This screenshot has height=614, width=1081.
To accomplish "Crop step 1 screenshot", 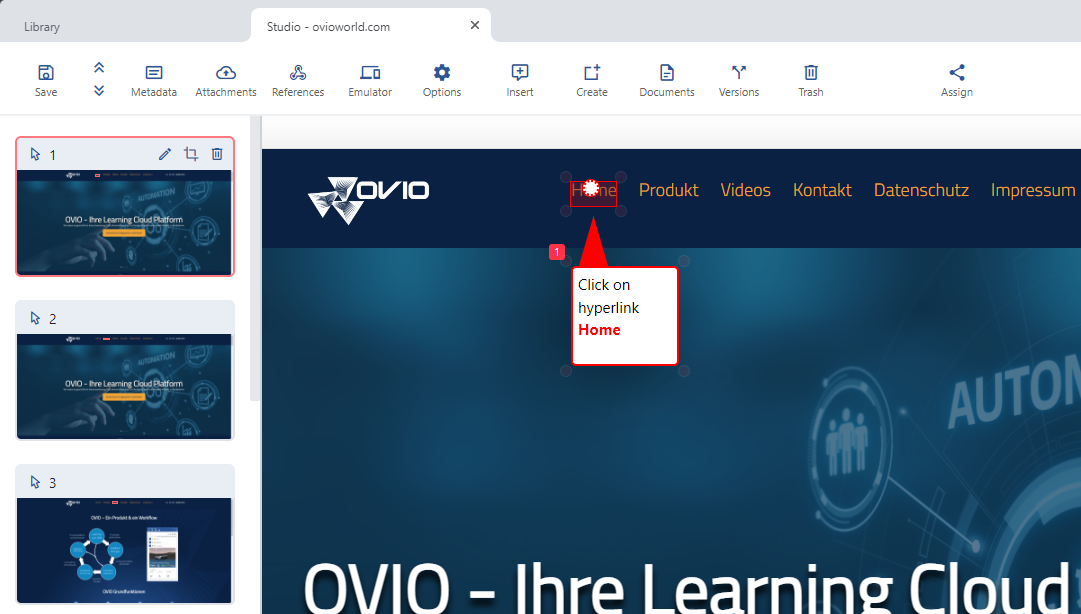I will pyautogui.click(x=191, y=154).
